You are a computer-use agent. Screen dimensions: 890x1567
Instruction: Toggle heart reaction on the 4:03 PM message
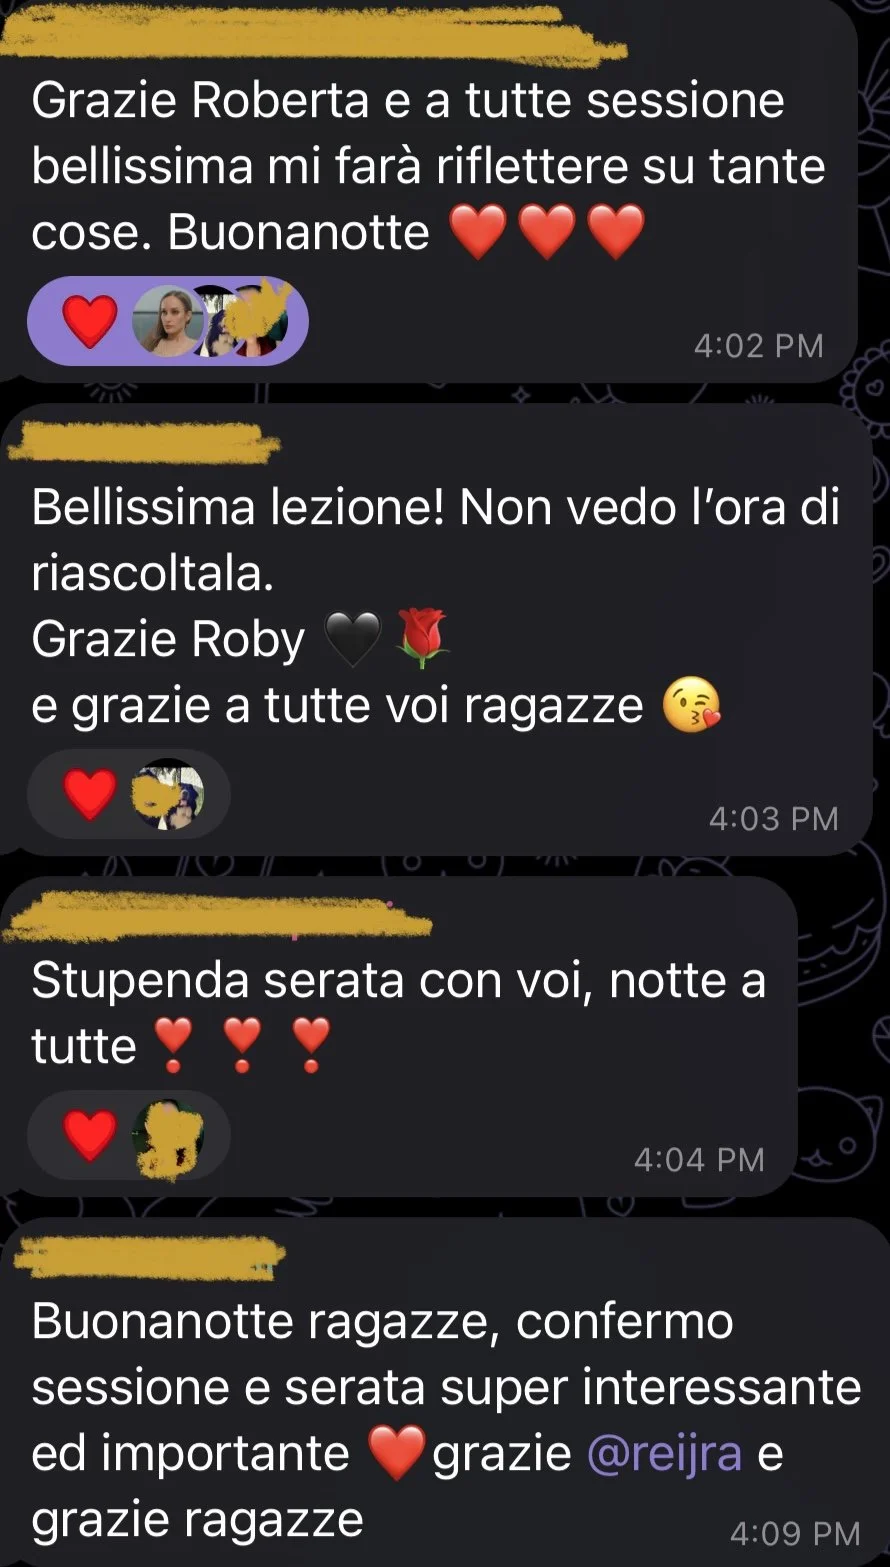[90, 795]
